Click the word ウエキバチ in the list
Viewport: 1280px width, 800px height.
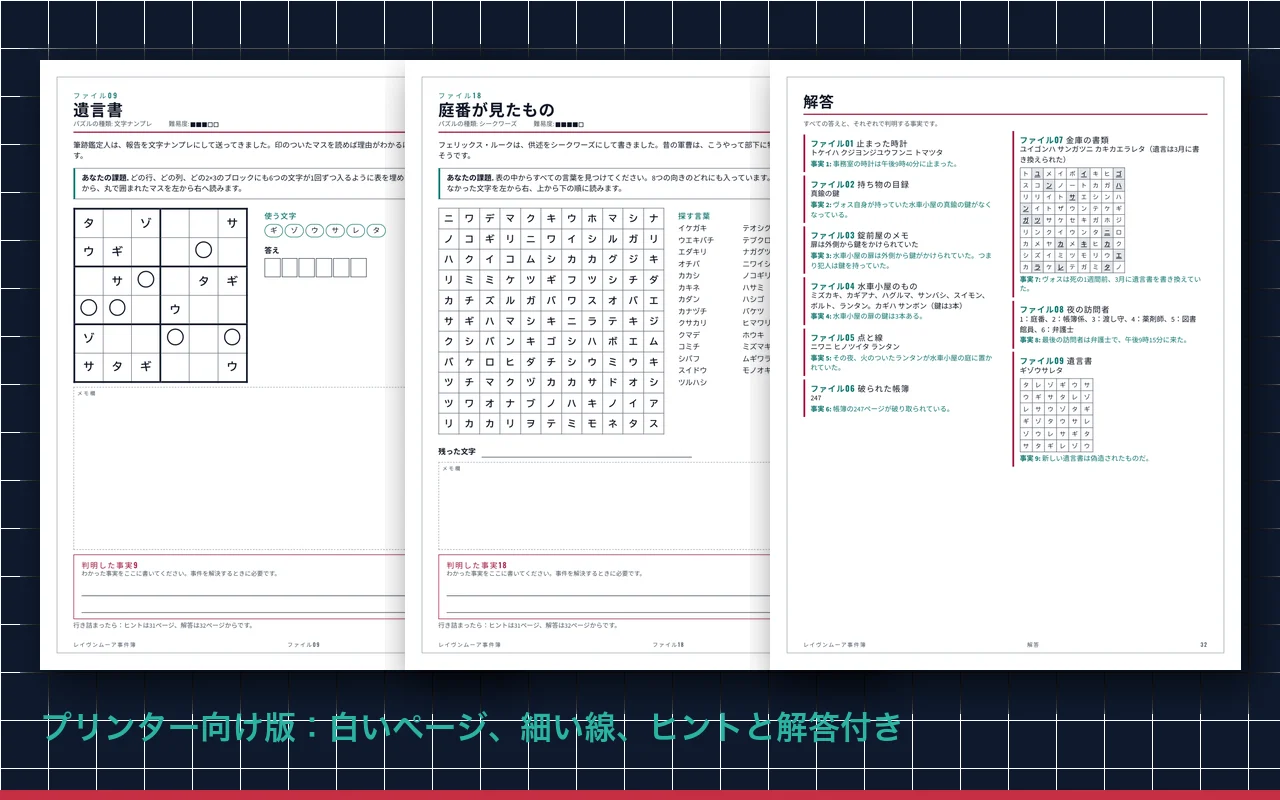(695, 240)
